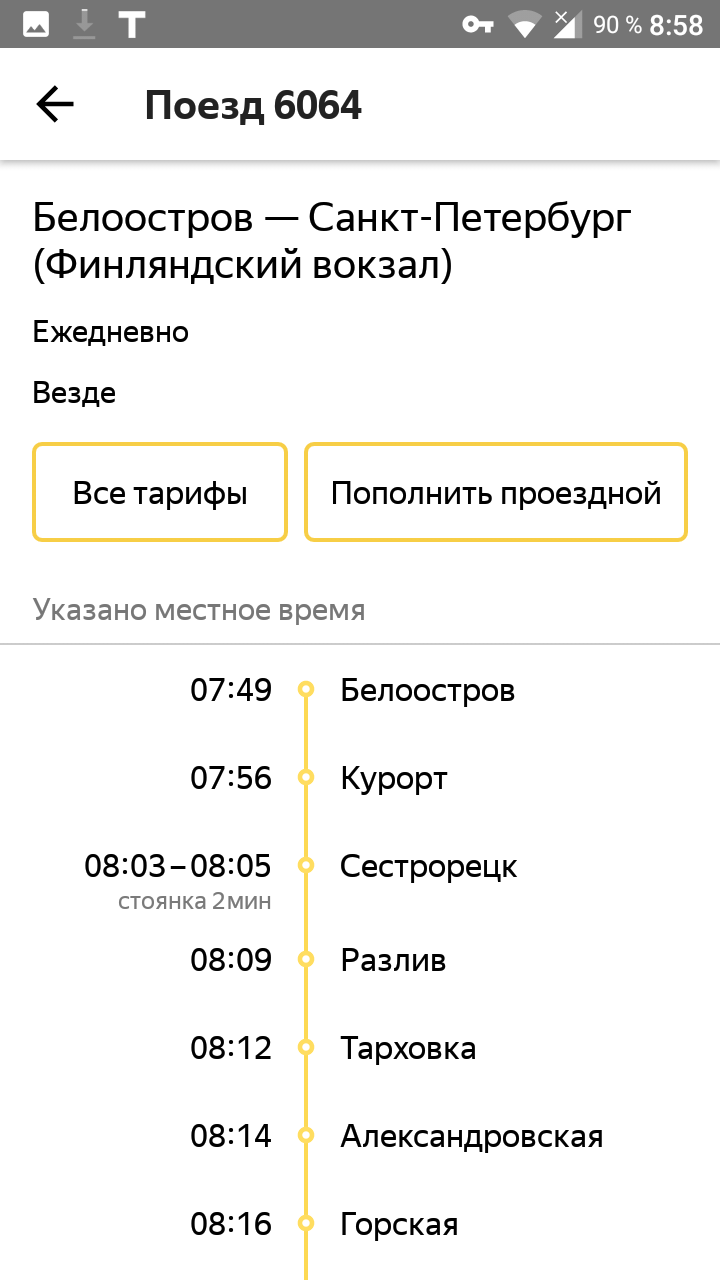This screenshot has width=720, height=1280.
Task: Open the picture notification icon in status bar
Action: 37,25
